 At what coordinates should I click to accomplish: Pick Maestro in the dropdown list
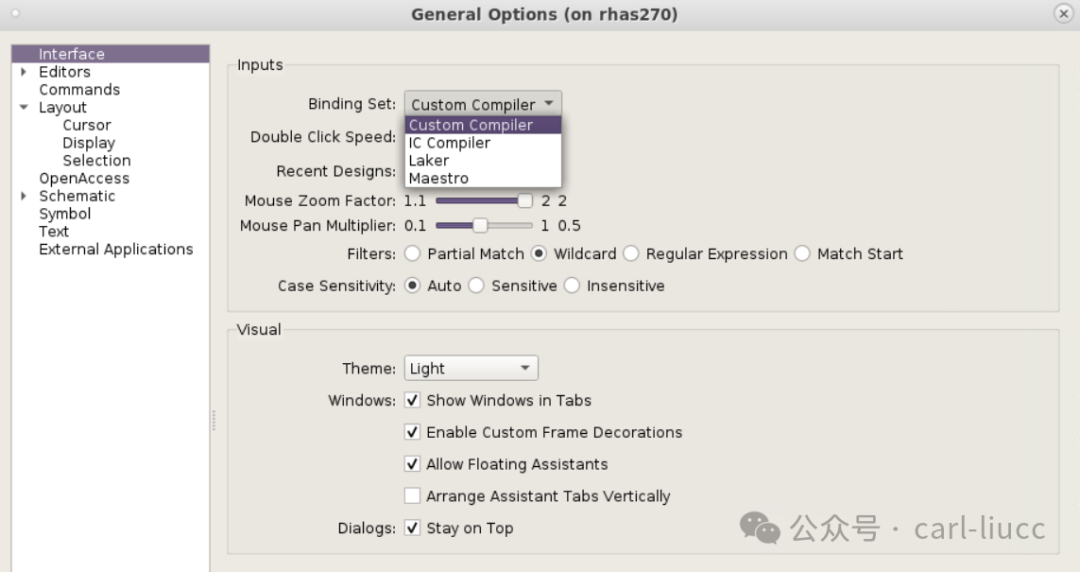point(438,179)
